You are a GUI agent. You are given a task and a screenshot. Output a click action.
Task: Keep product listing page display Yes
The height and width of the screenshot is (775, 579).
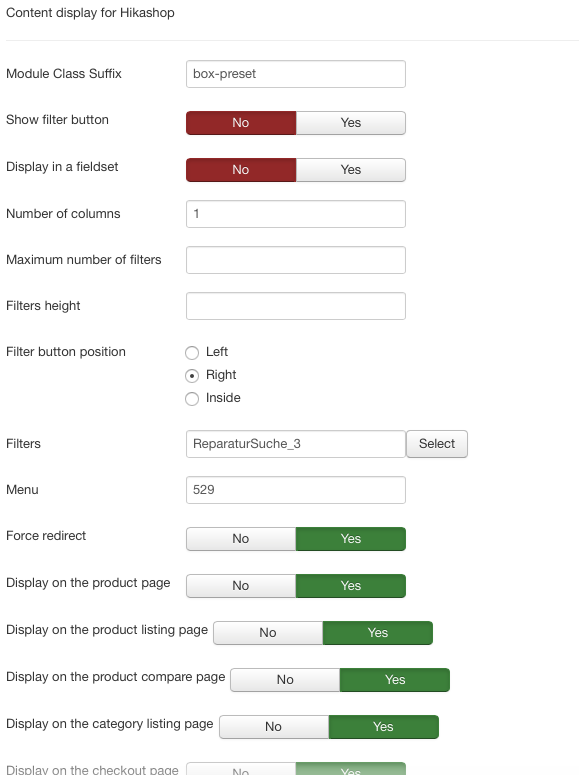click(378, 633)
